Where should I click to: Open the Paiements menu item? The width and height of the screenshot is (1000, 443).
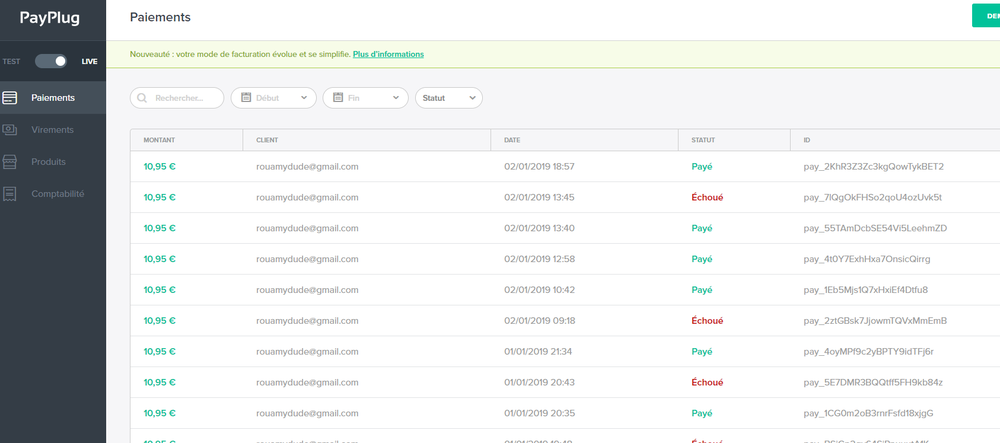click(53, 98)
